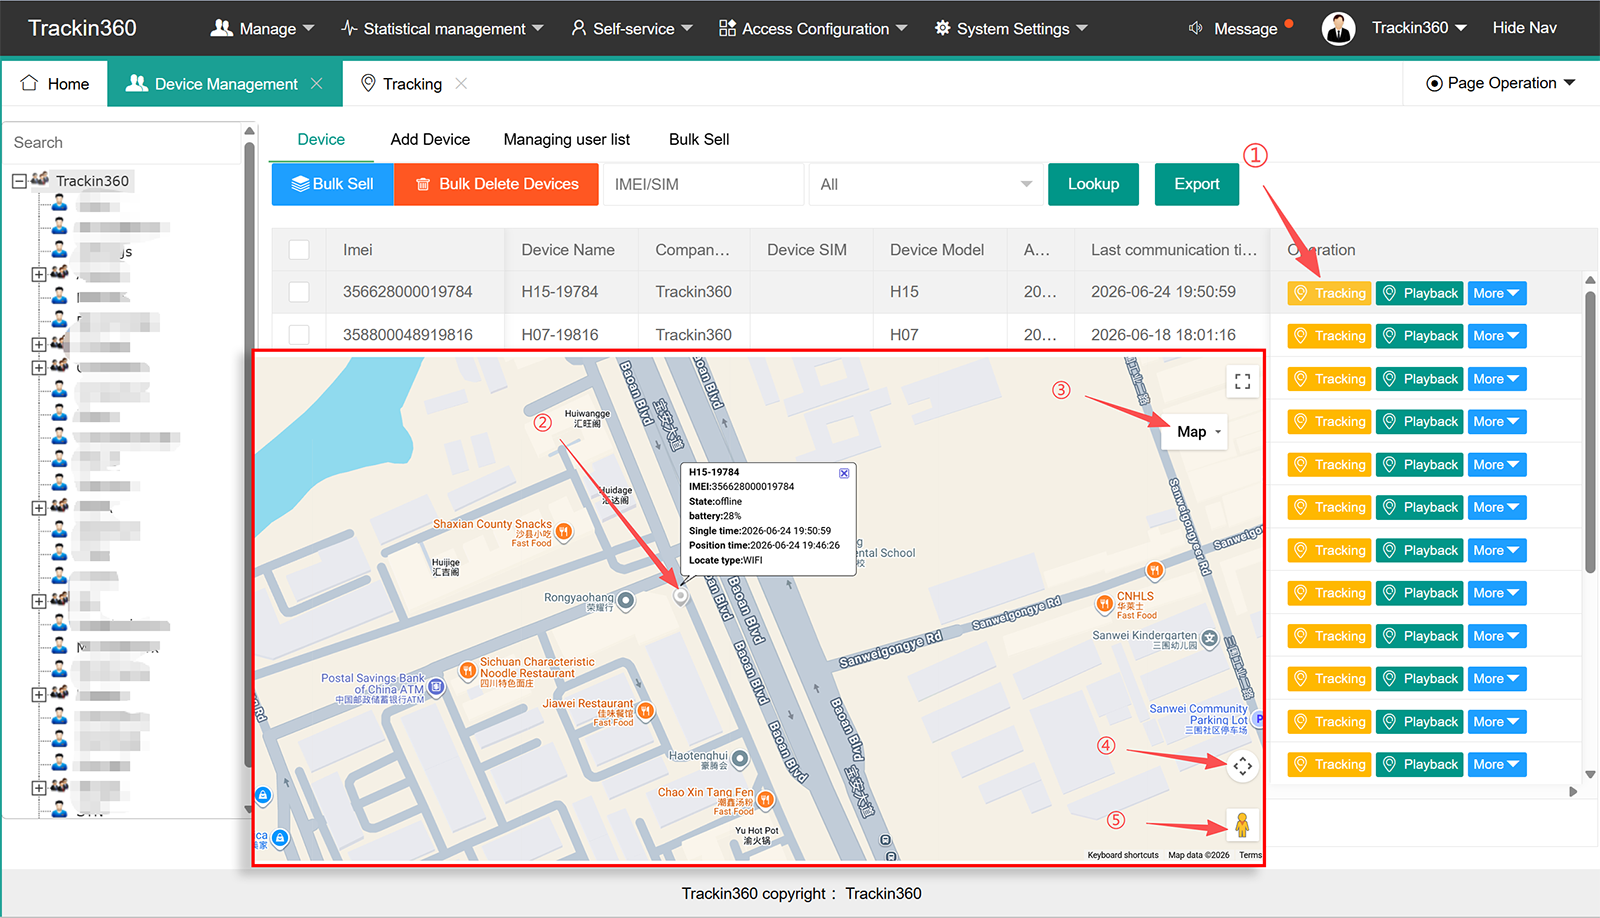Toggle map fullscreen view icon
This screenshot has width=1600, height=918.
(x=1243, y=381)
